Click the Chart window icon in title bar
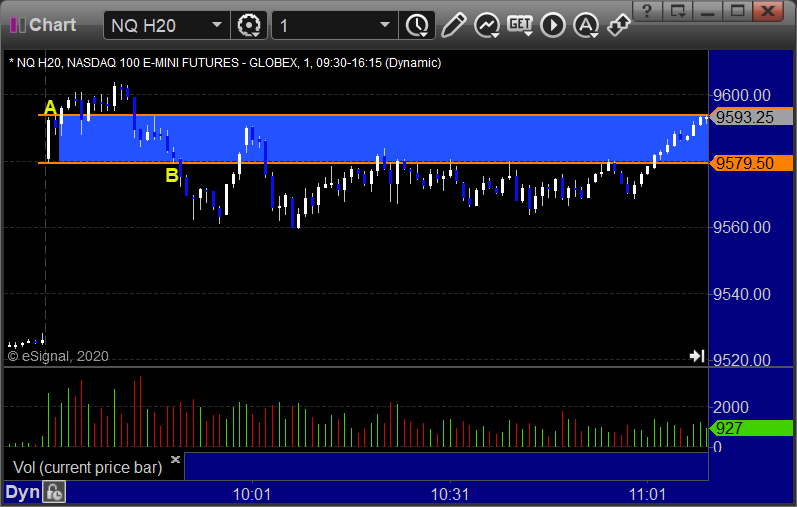 (x=17, y=25)
